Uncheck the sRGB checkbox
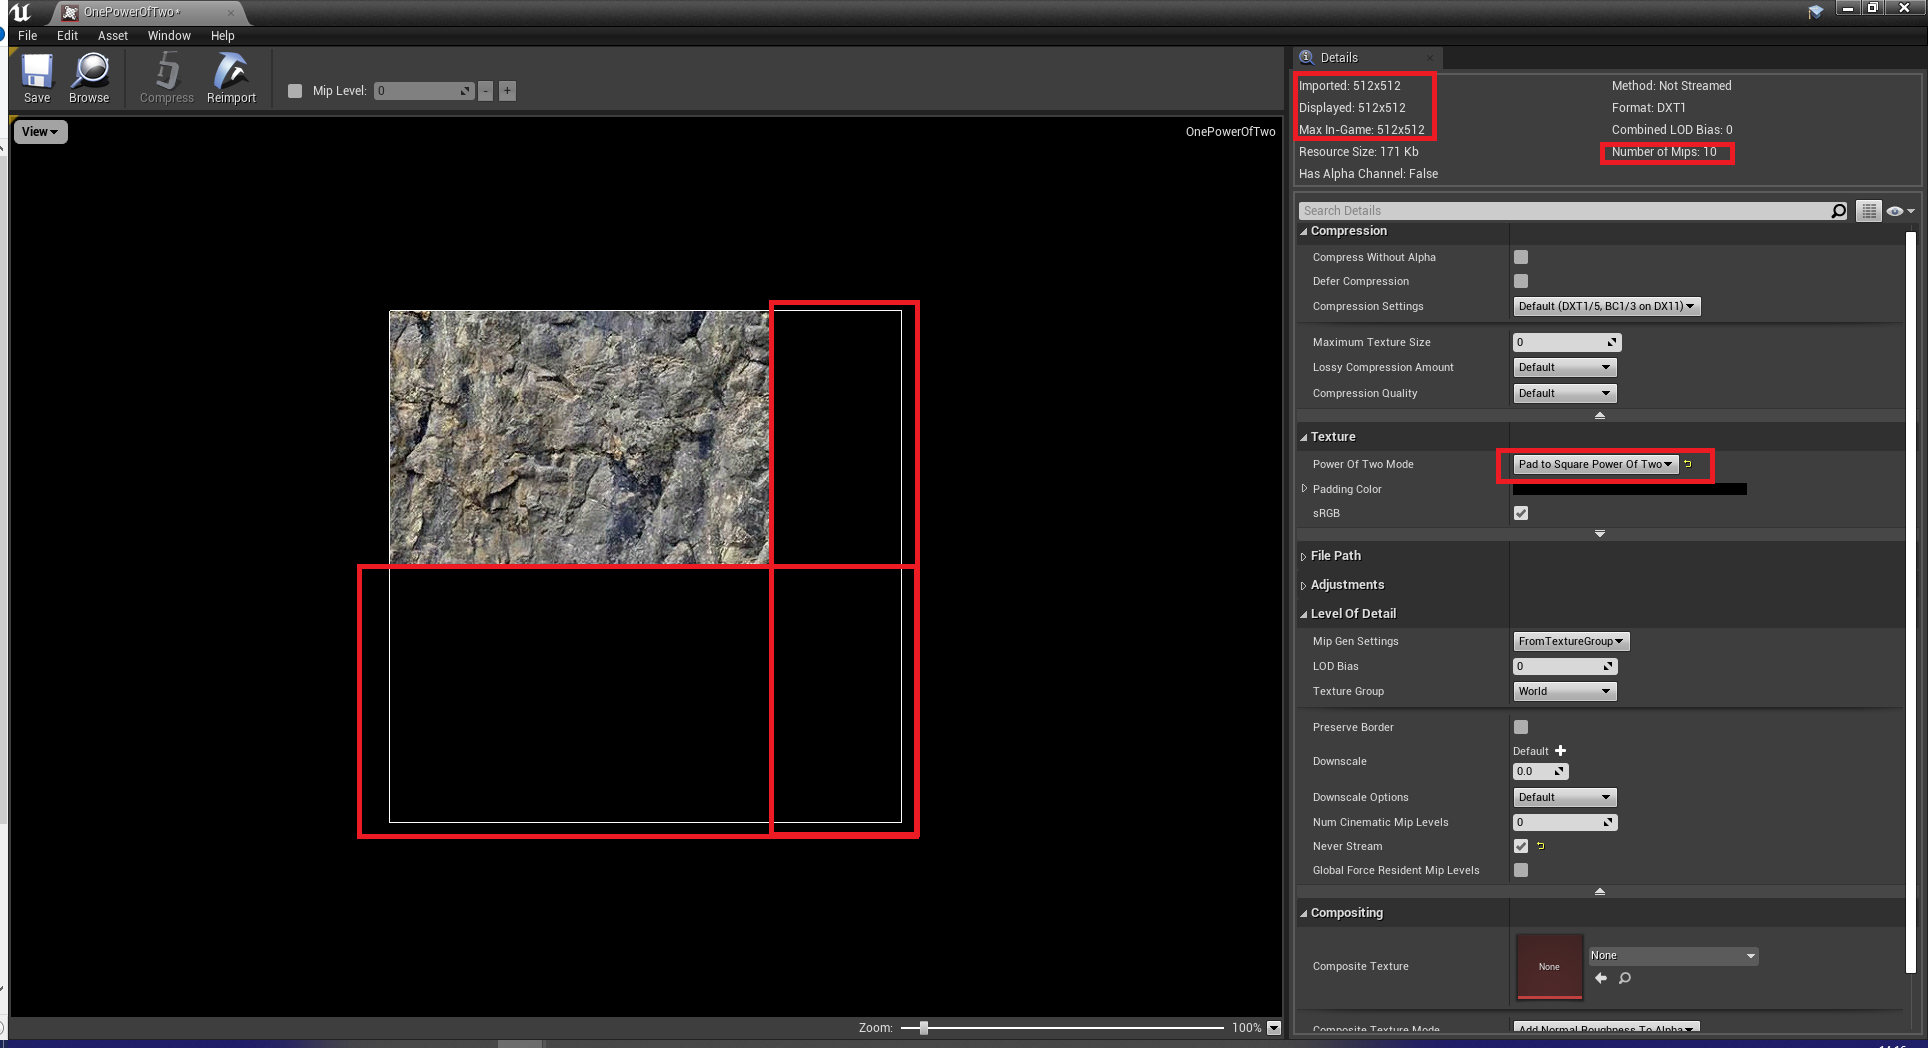Image resolution: width=1928 pixels, height=1048 pixels. point(1521,513)
